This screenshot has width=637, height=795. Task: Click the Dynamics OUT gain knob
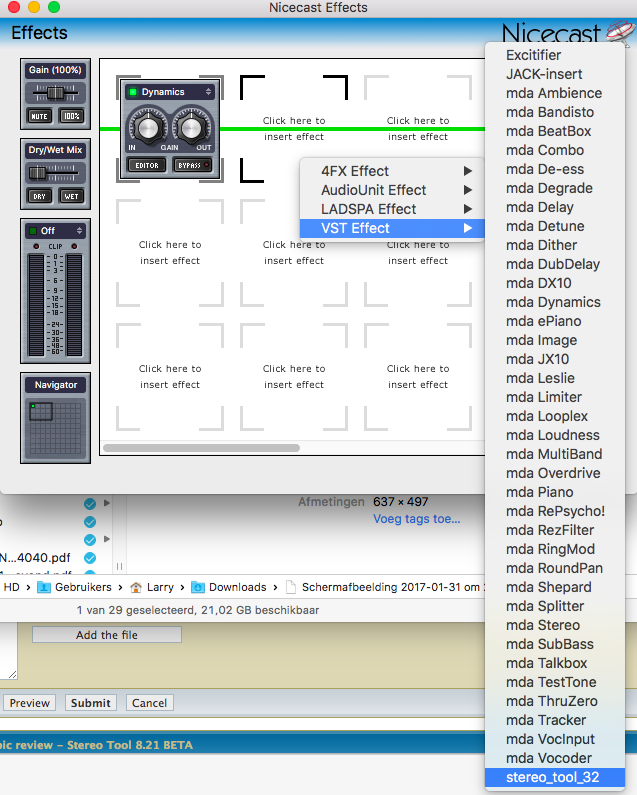pos(191,128)
